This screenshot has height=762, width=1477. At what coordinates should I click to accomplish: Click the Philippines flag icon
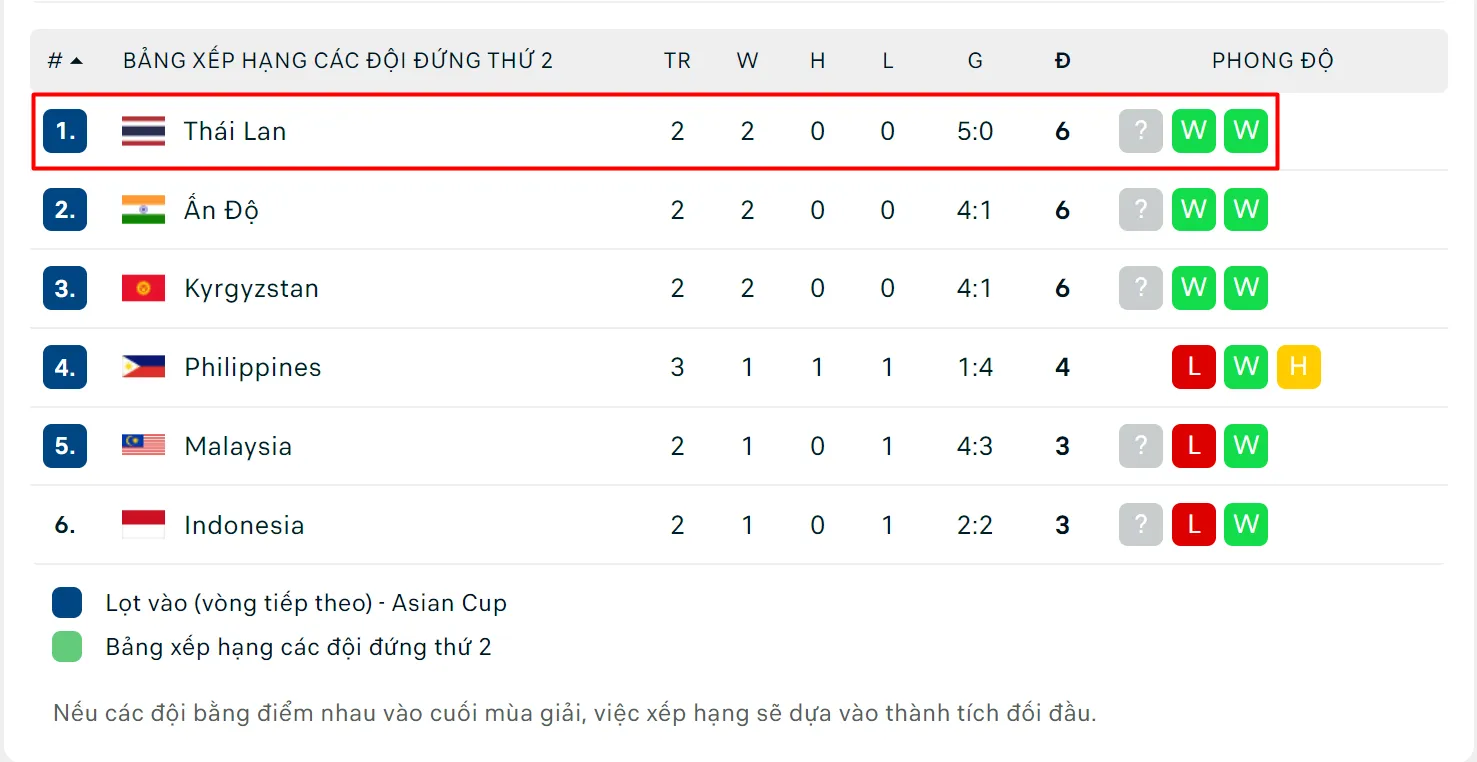tap(143, 367)
